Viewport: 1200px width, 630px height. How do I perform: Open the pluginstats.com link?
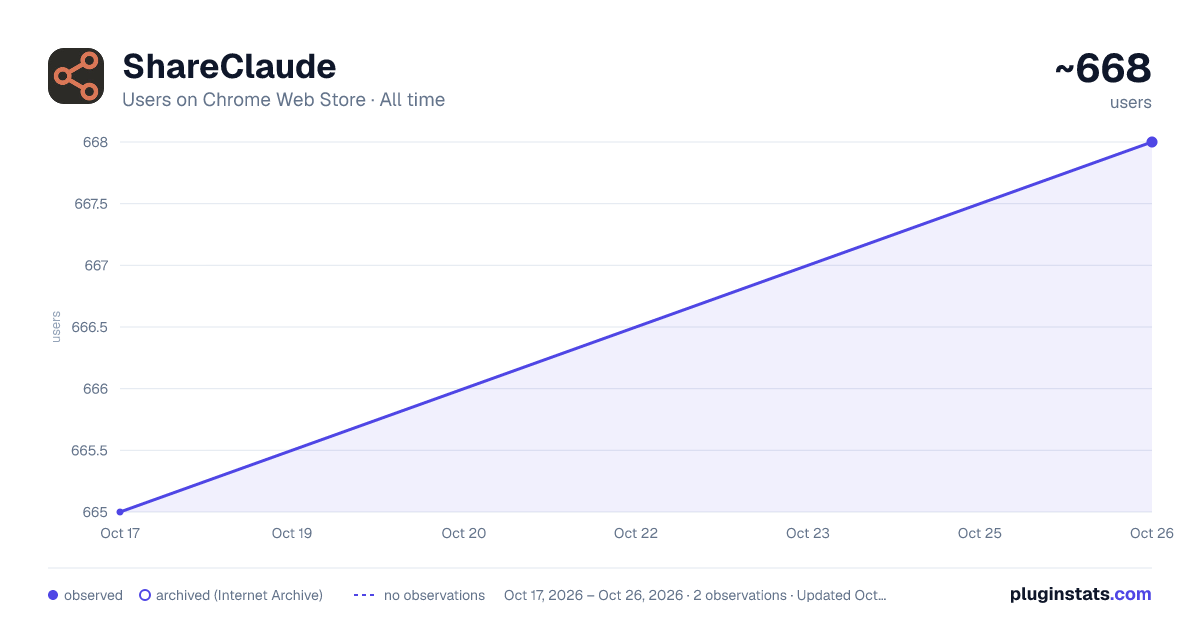(x=1081, y=594)
